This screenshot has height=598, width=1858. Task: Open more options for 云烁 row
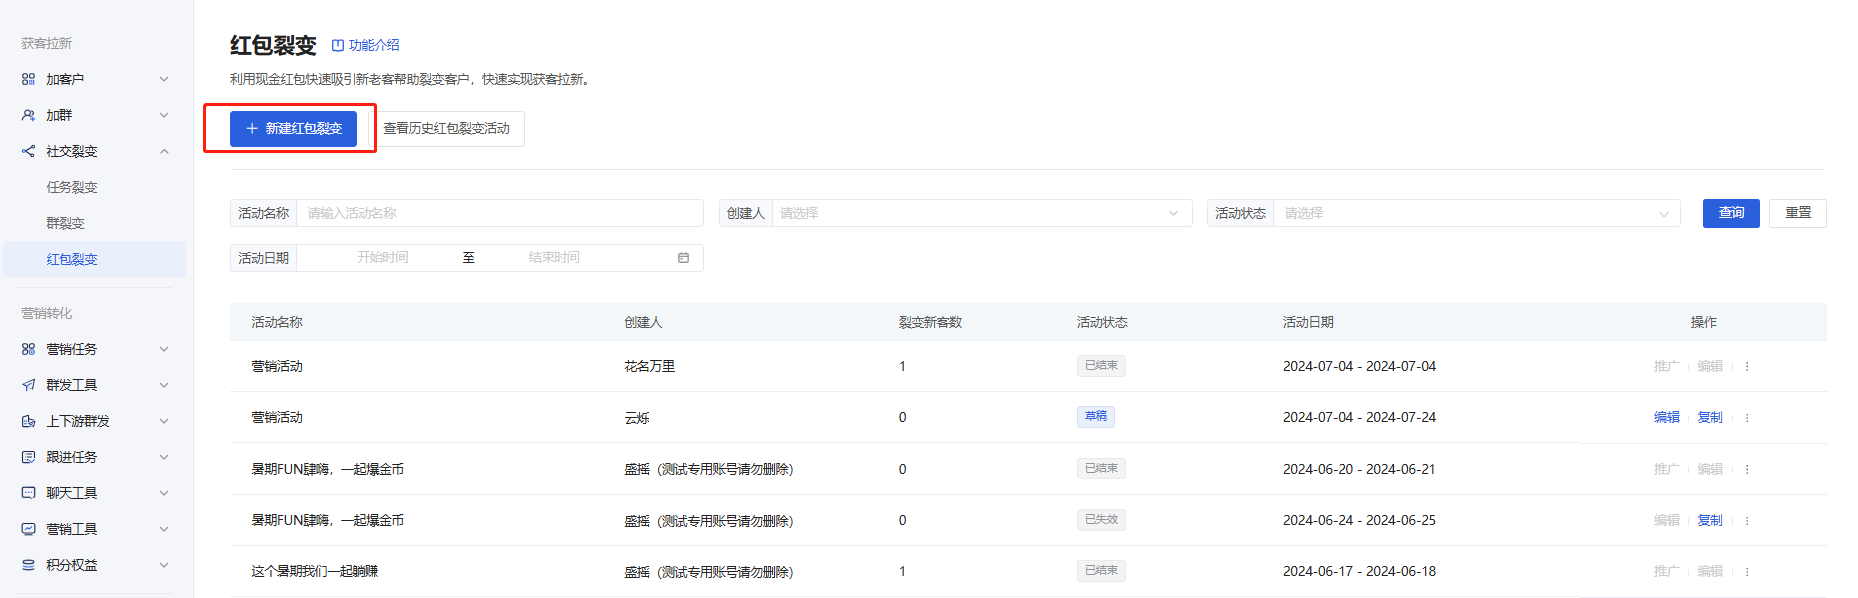pos(1747,418)
